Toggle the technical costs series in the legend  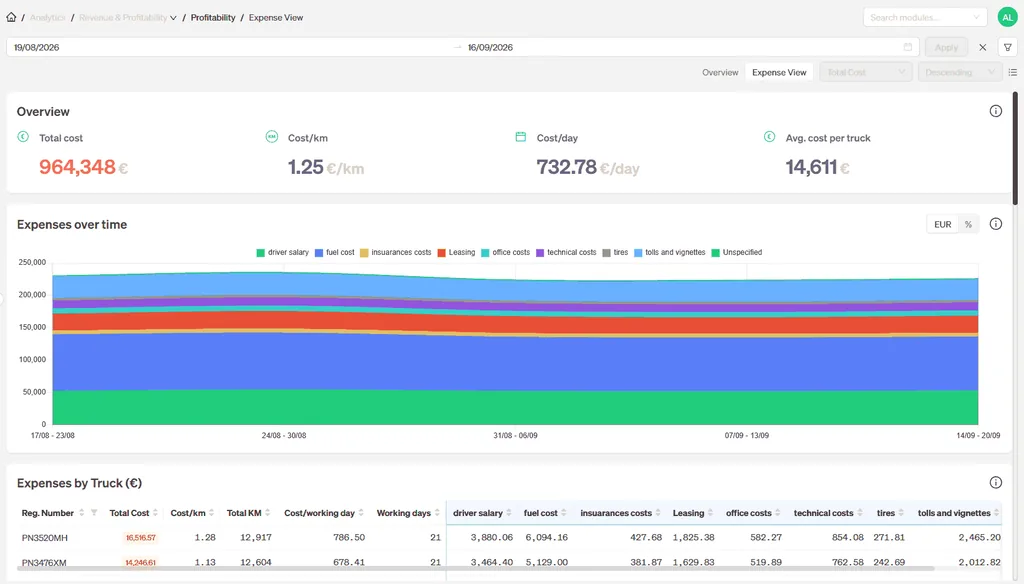[566, 252]
